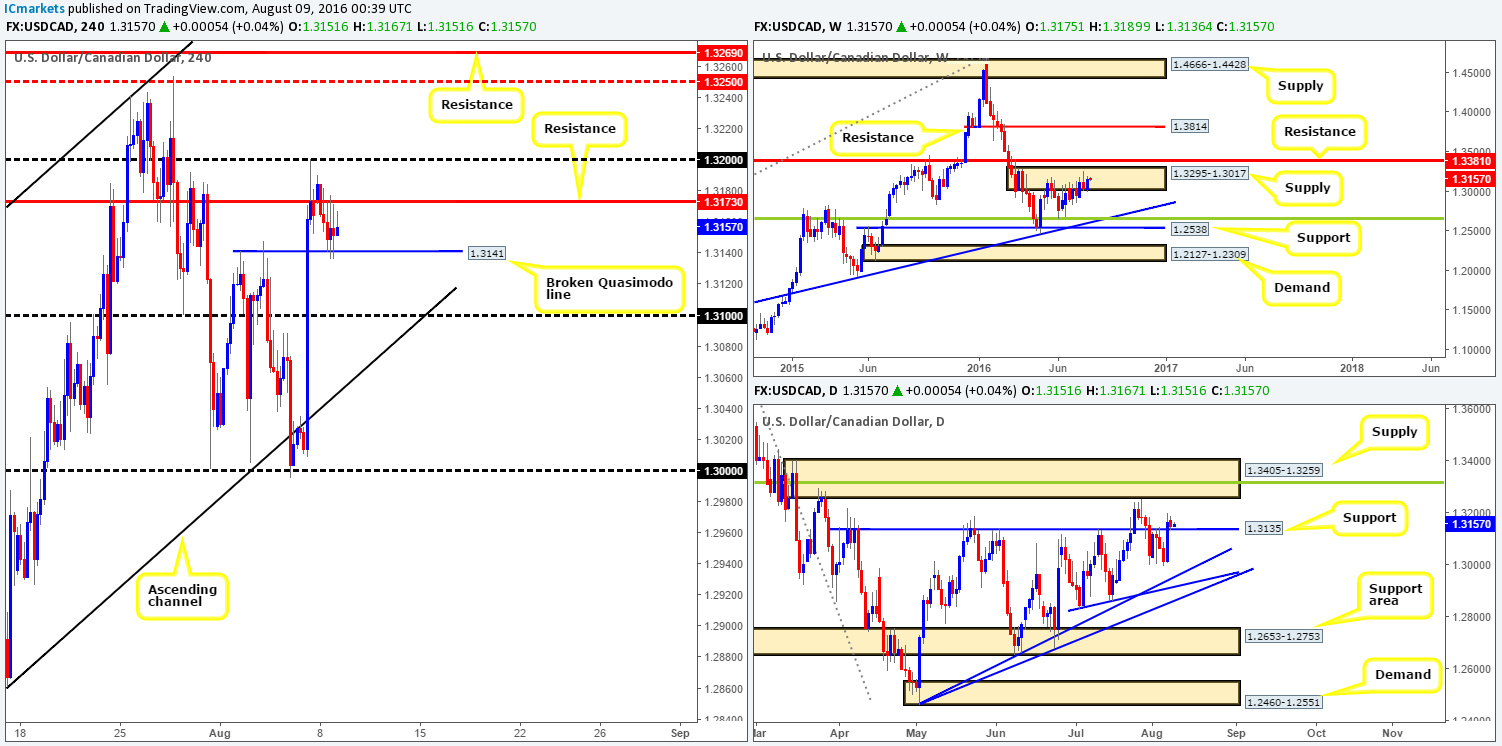
Task: Select the 1.3135 support level label
Action: [1264, 529]
